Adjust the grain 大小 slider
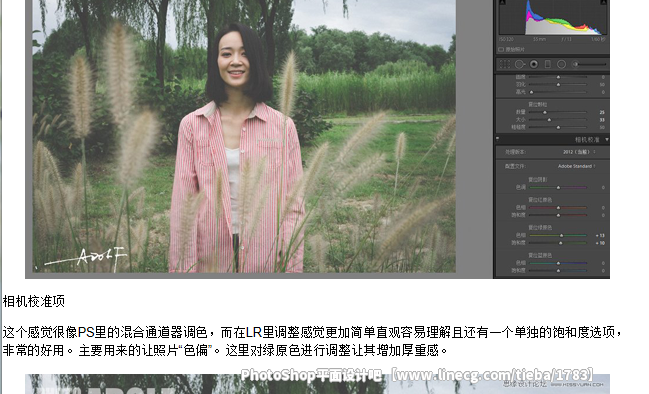 [558, 120]
